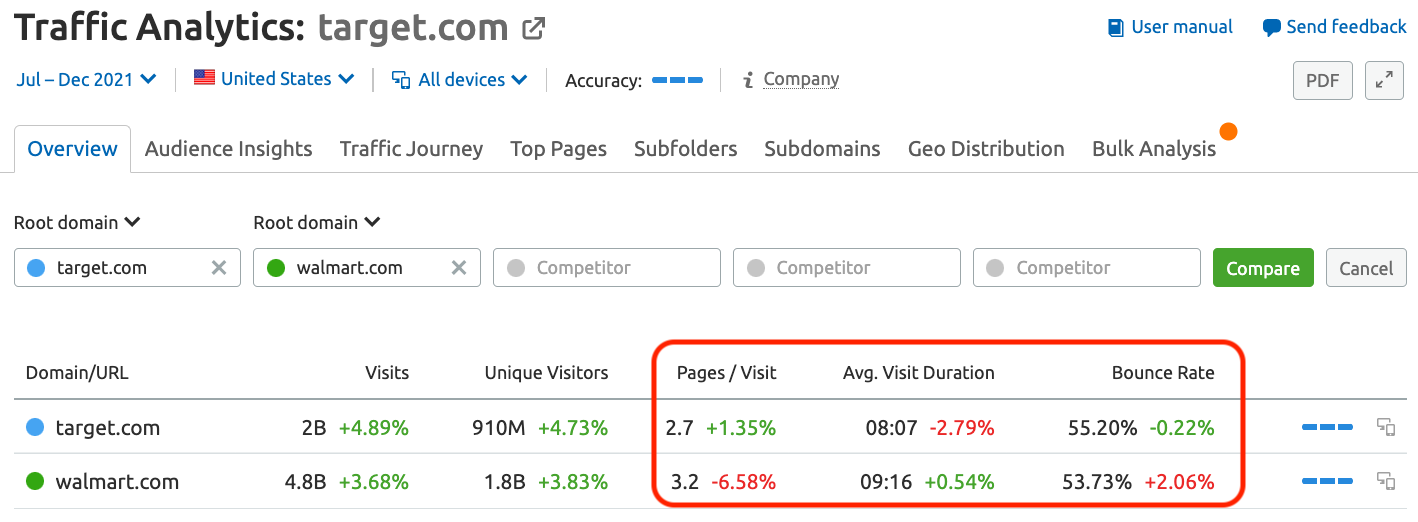The height and width of the screenshot is (522, 1418).
Task: Open the Jul – Dec 2021 date dropdown
Action: [x=86, y=79]
